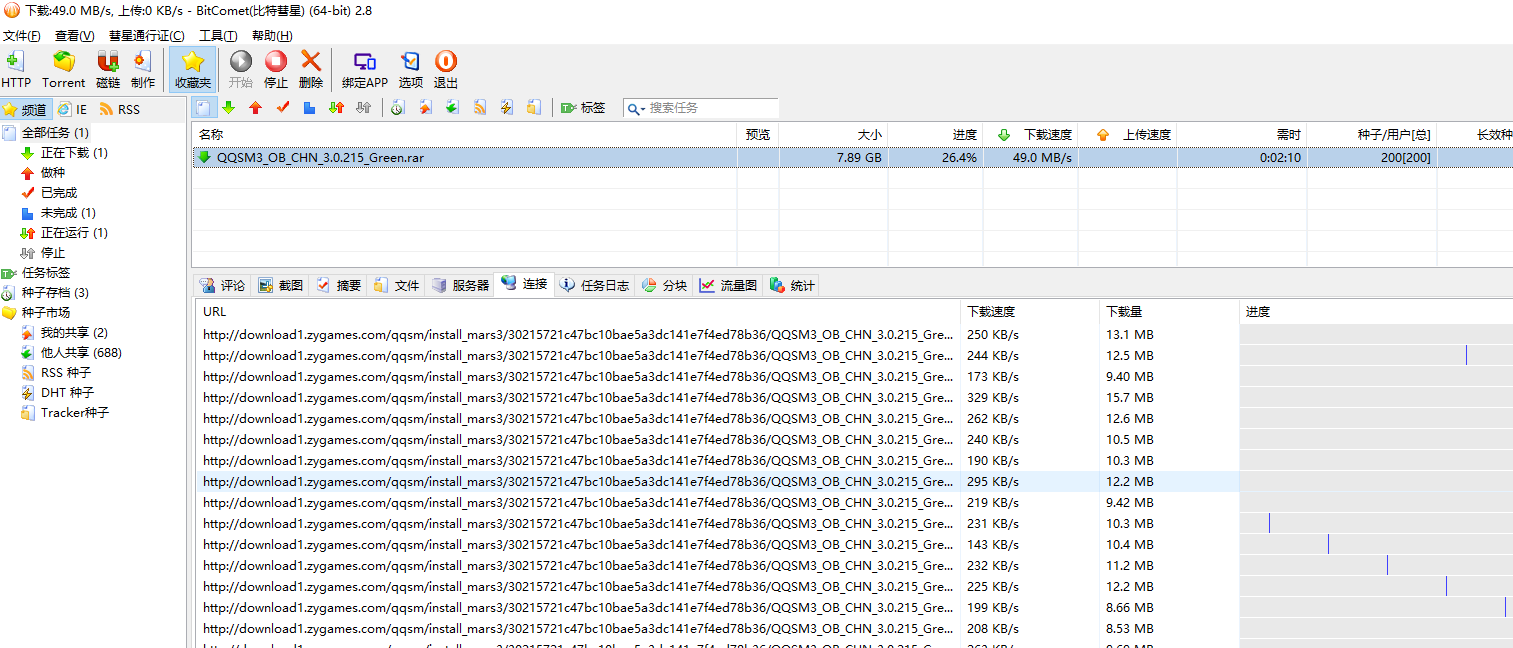Toggle the 收藏夹 favorites star button
The height and width of the screenshot is (648, 1513).
click(x=193, y=69)
